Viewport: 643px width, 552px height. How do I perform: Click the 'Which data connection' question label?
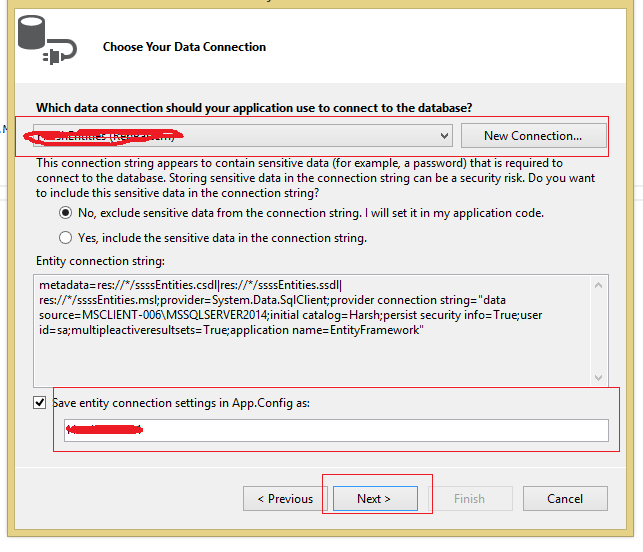[254, 107]
